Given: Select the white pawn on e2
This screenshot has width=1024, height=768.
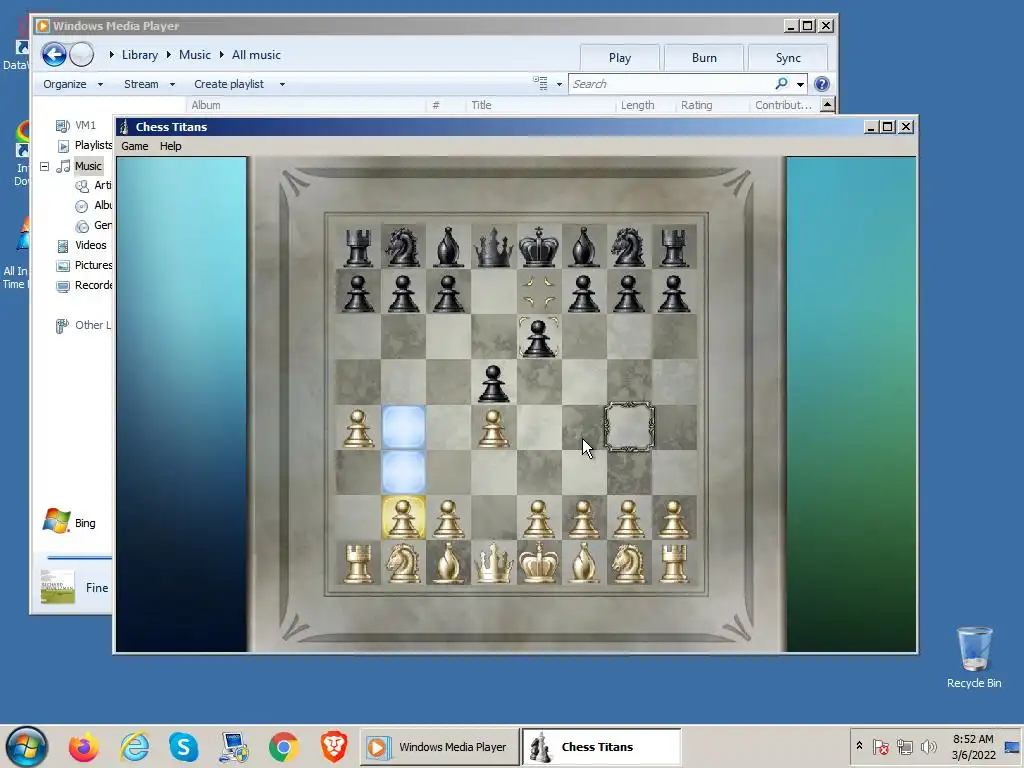Looking at the screenshot, I should tap(539, 519).
